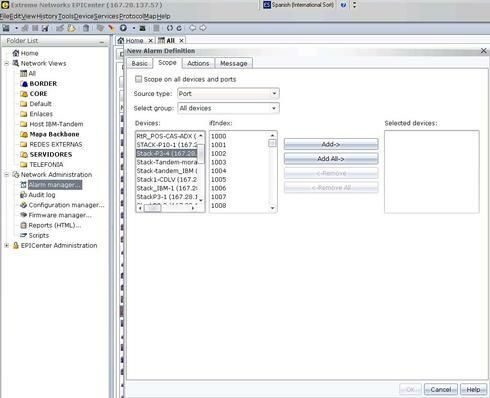Click the round blue help toolbar icon

click(x=123, y=28)
